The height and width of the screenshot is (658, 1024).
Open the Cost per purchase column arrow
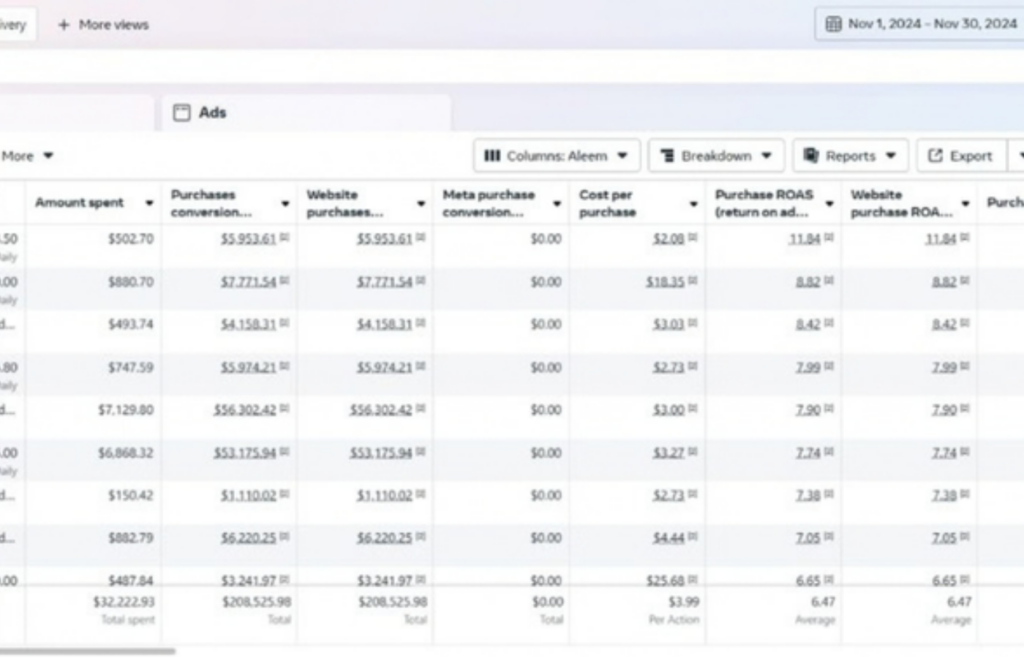pyautogui.click(x=694, y=204)
